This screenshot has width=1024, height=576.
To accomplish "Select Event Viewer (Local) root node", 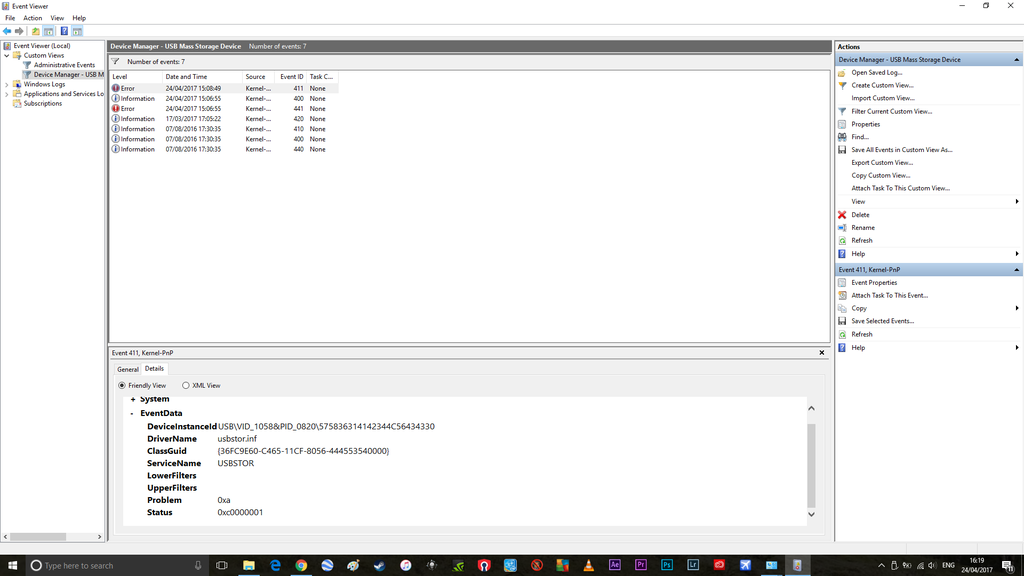I will 42,46.
